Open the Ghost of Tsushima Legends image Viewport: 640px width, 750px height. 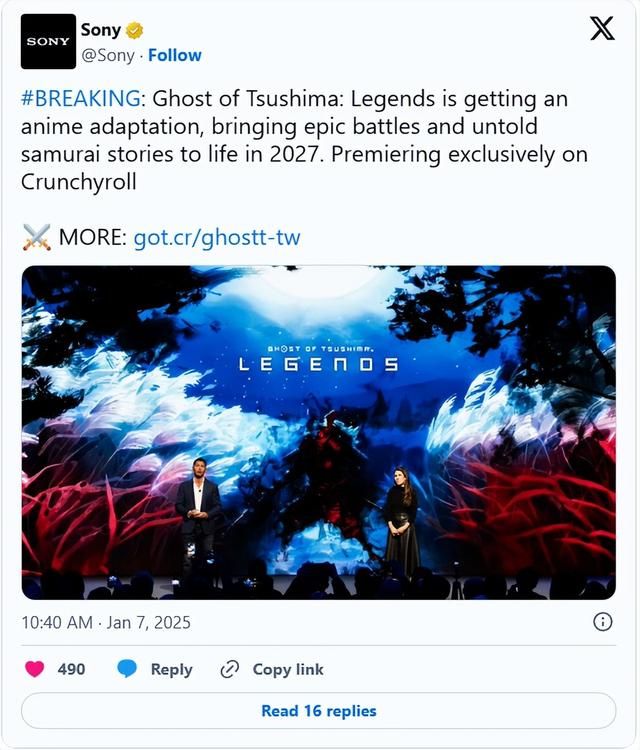(319, 432)
